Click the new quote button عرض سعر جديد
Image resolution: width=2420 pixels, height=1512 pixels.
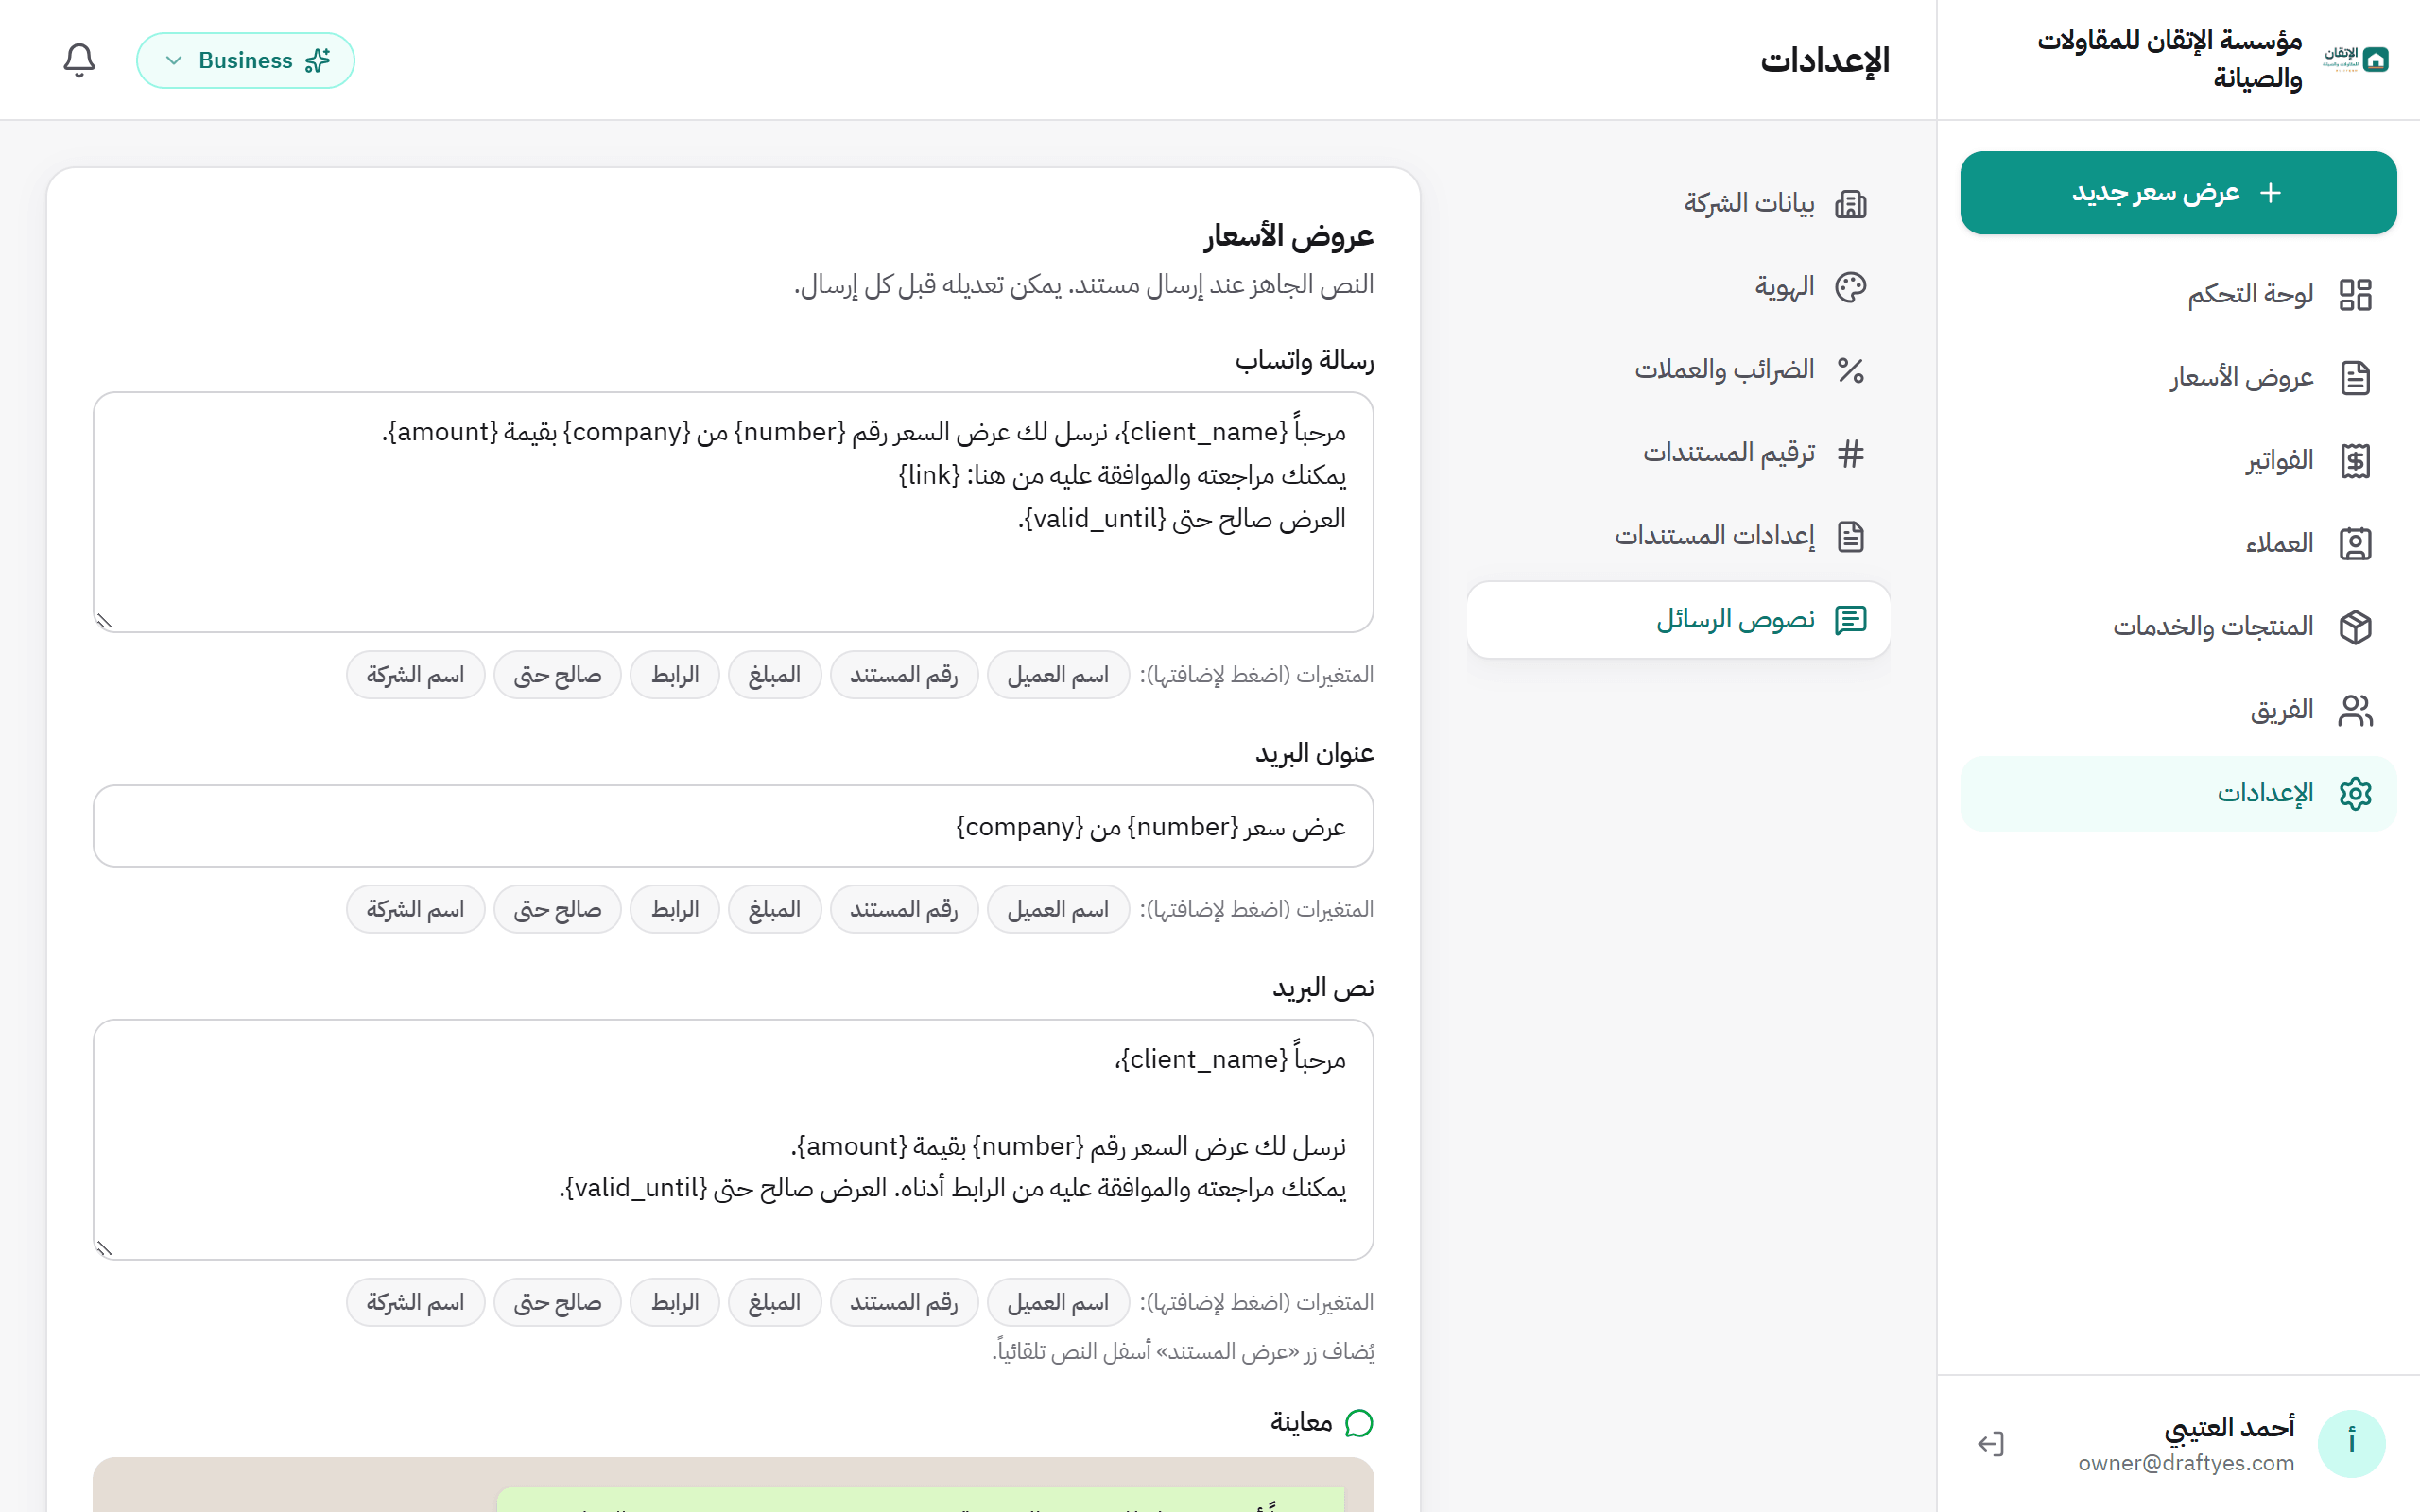[2177, 193]
